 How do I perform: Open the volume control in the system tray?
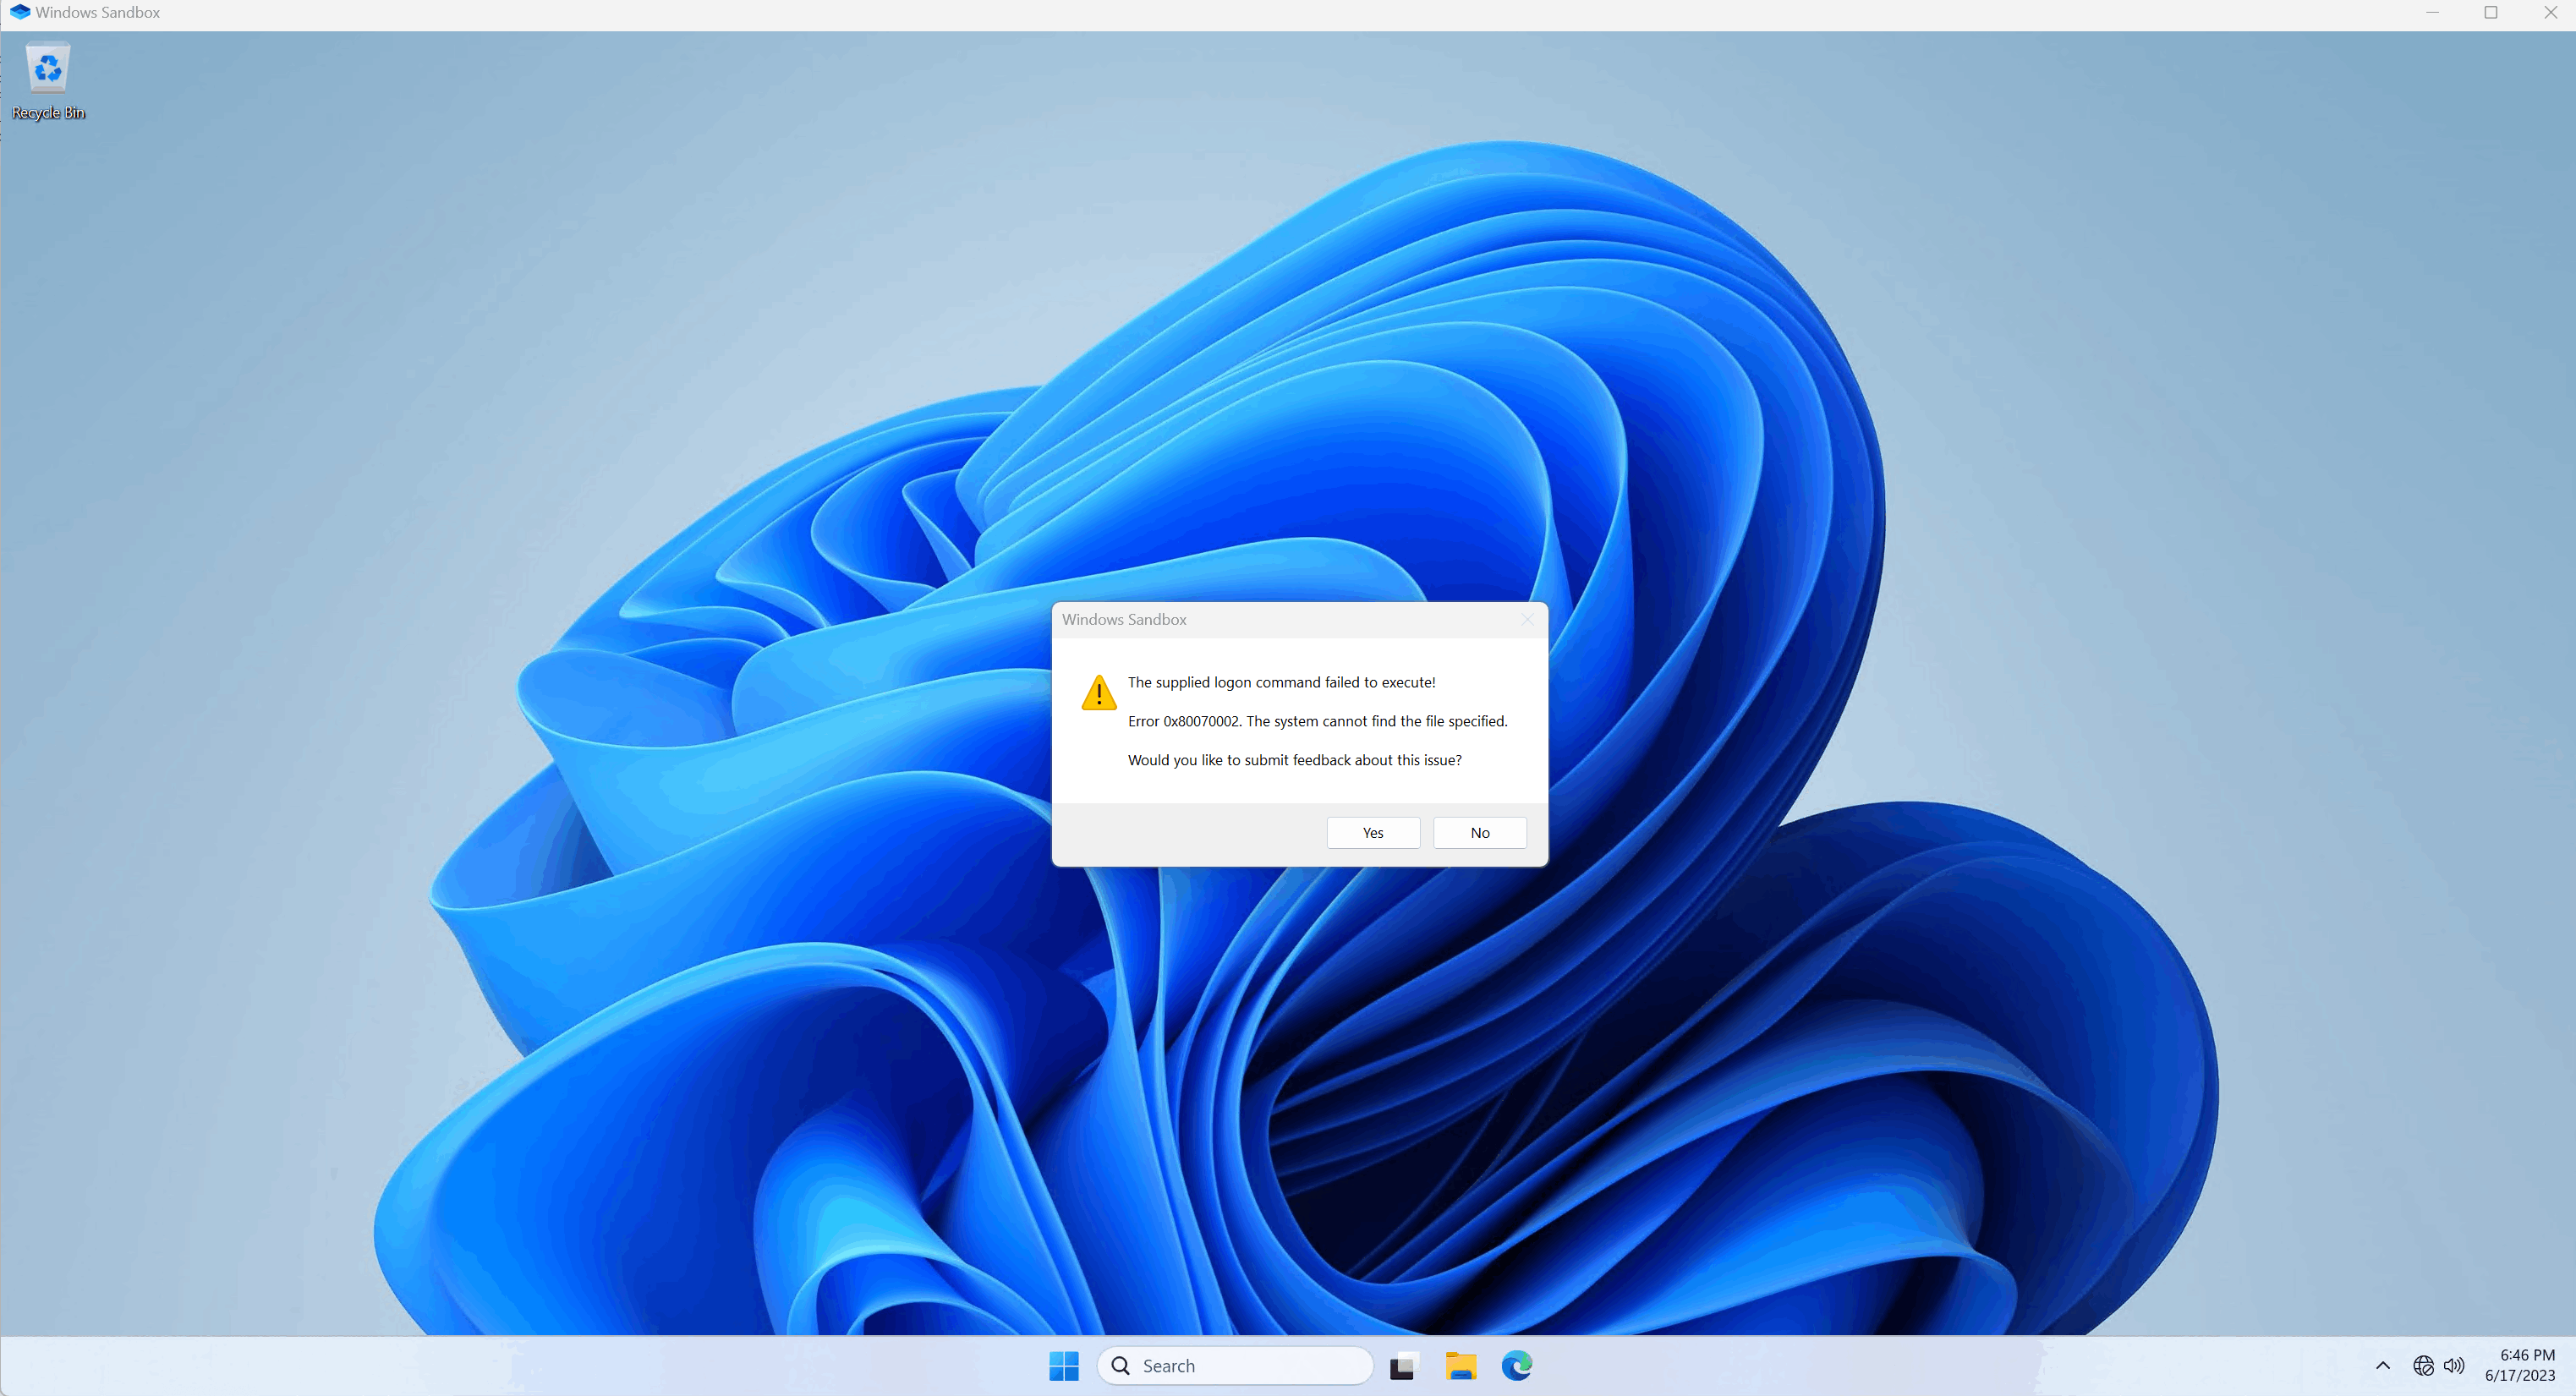[x=2455, y=1365]
